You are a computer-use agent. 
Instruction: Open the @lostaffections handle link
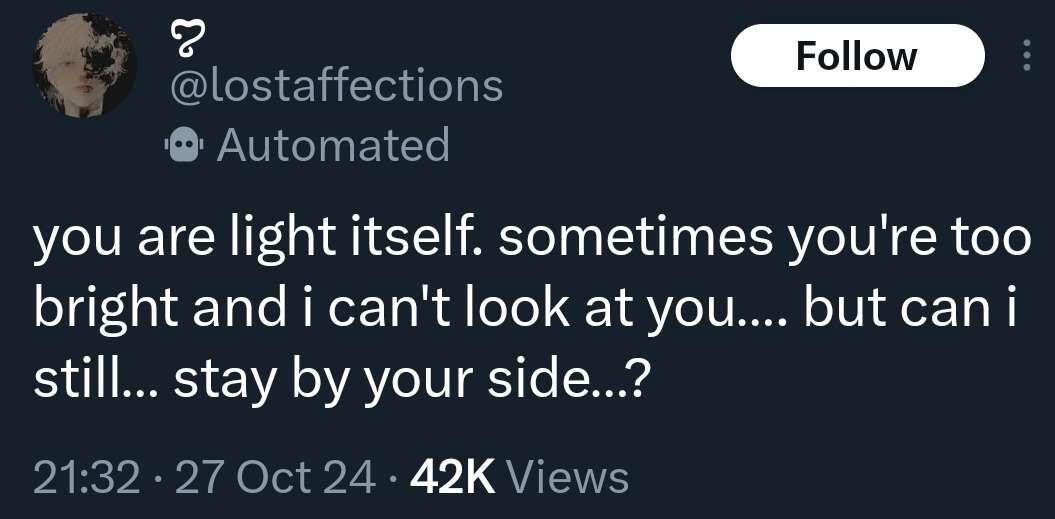(x=338, y=87)
